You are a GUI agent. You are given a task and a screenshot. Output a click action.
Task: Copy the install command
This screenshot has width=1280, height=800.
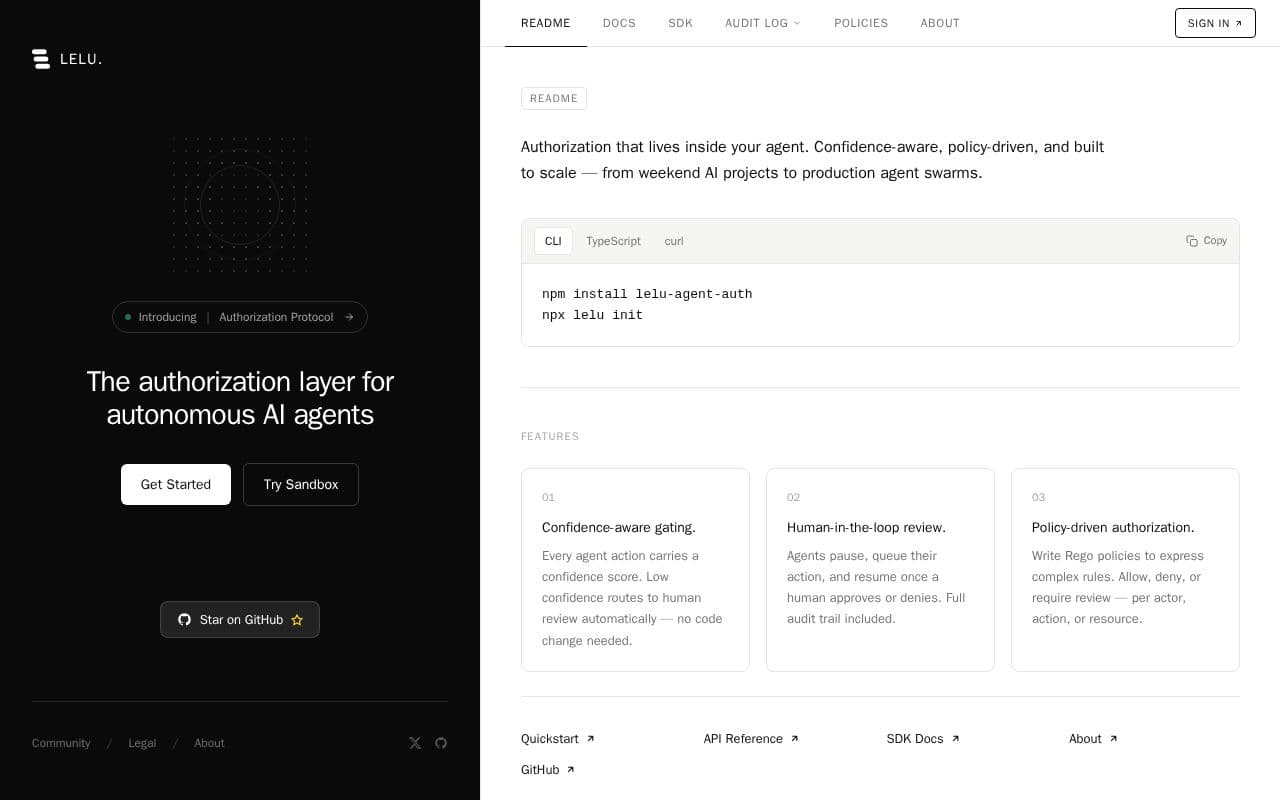[1206, 241]
